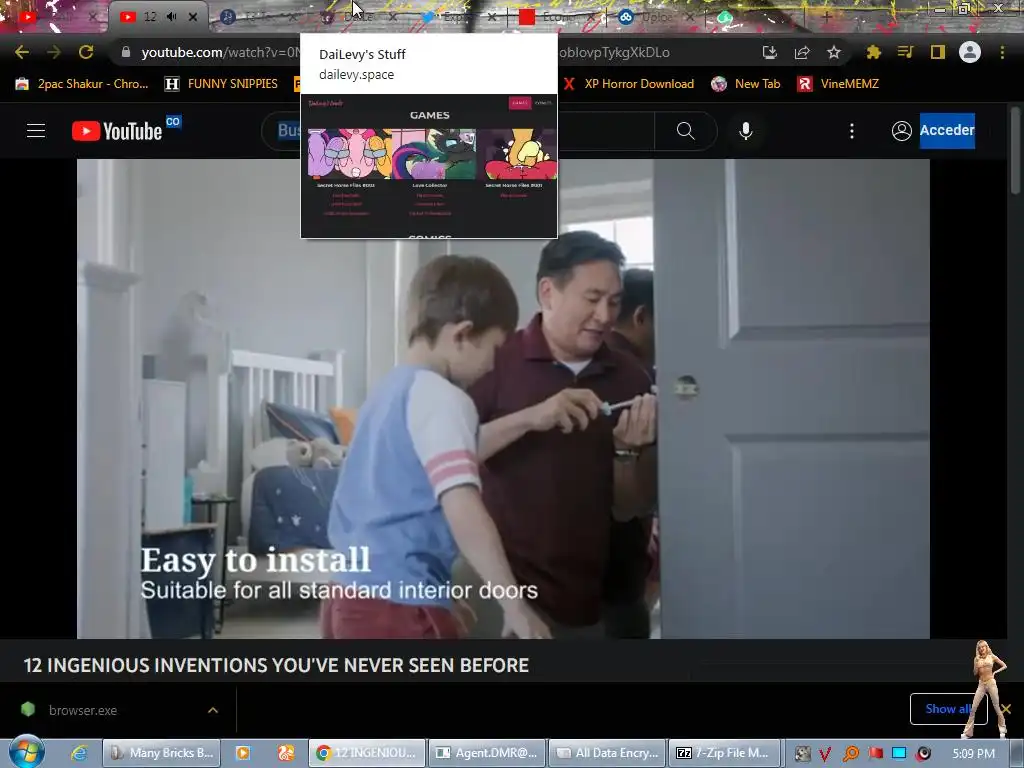Close the active YouTube tab
This screenshot has width=1024, height=768.
(193, 17)
